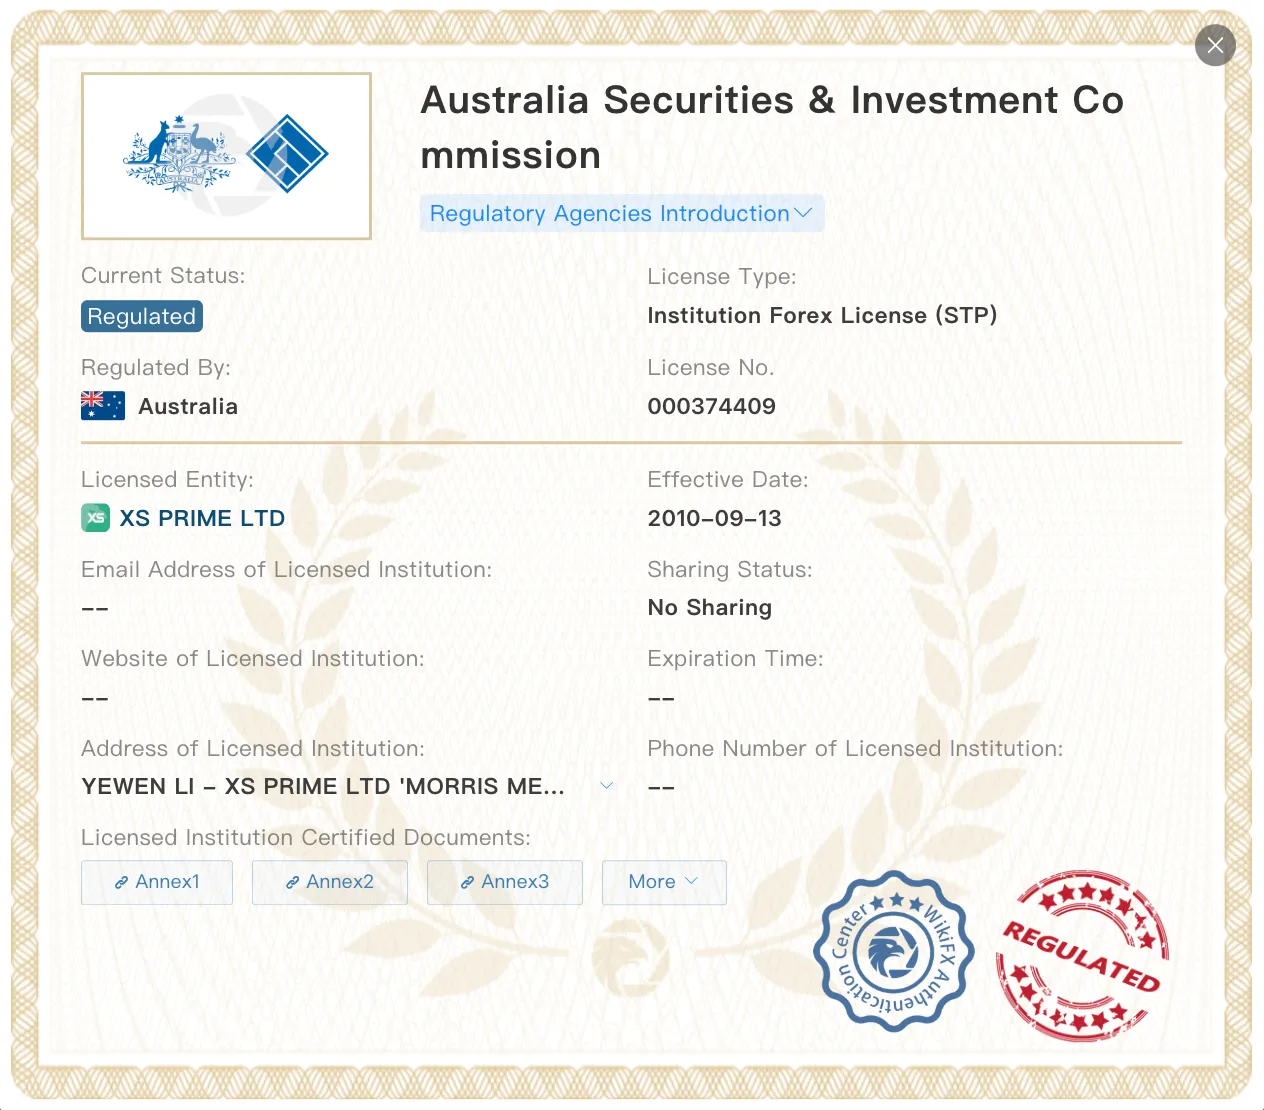Select license number 000374409 text
The image size is (1264, 1110).
click(x=711, y=406)
